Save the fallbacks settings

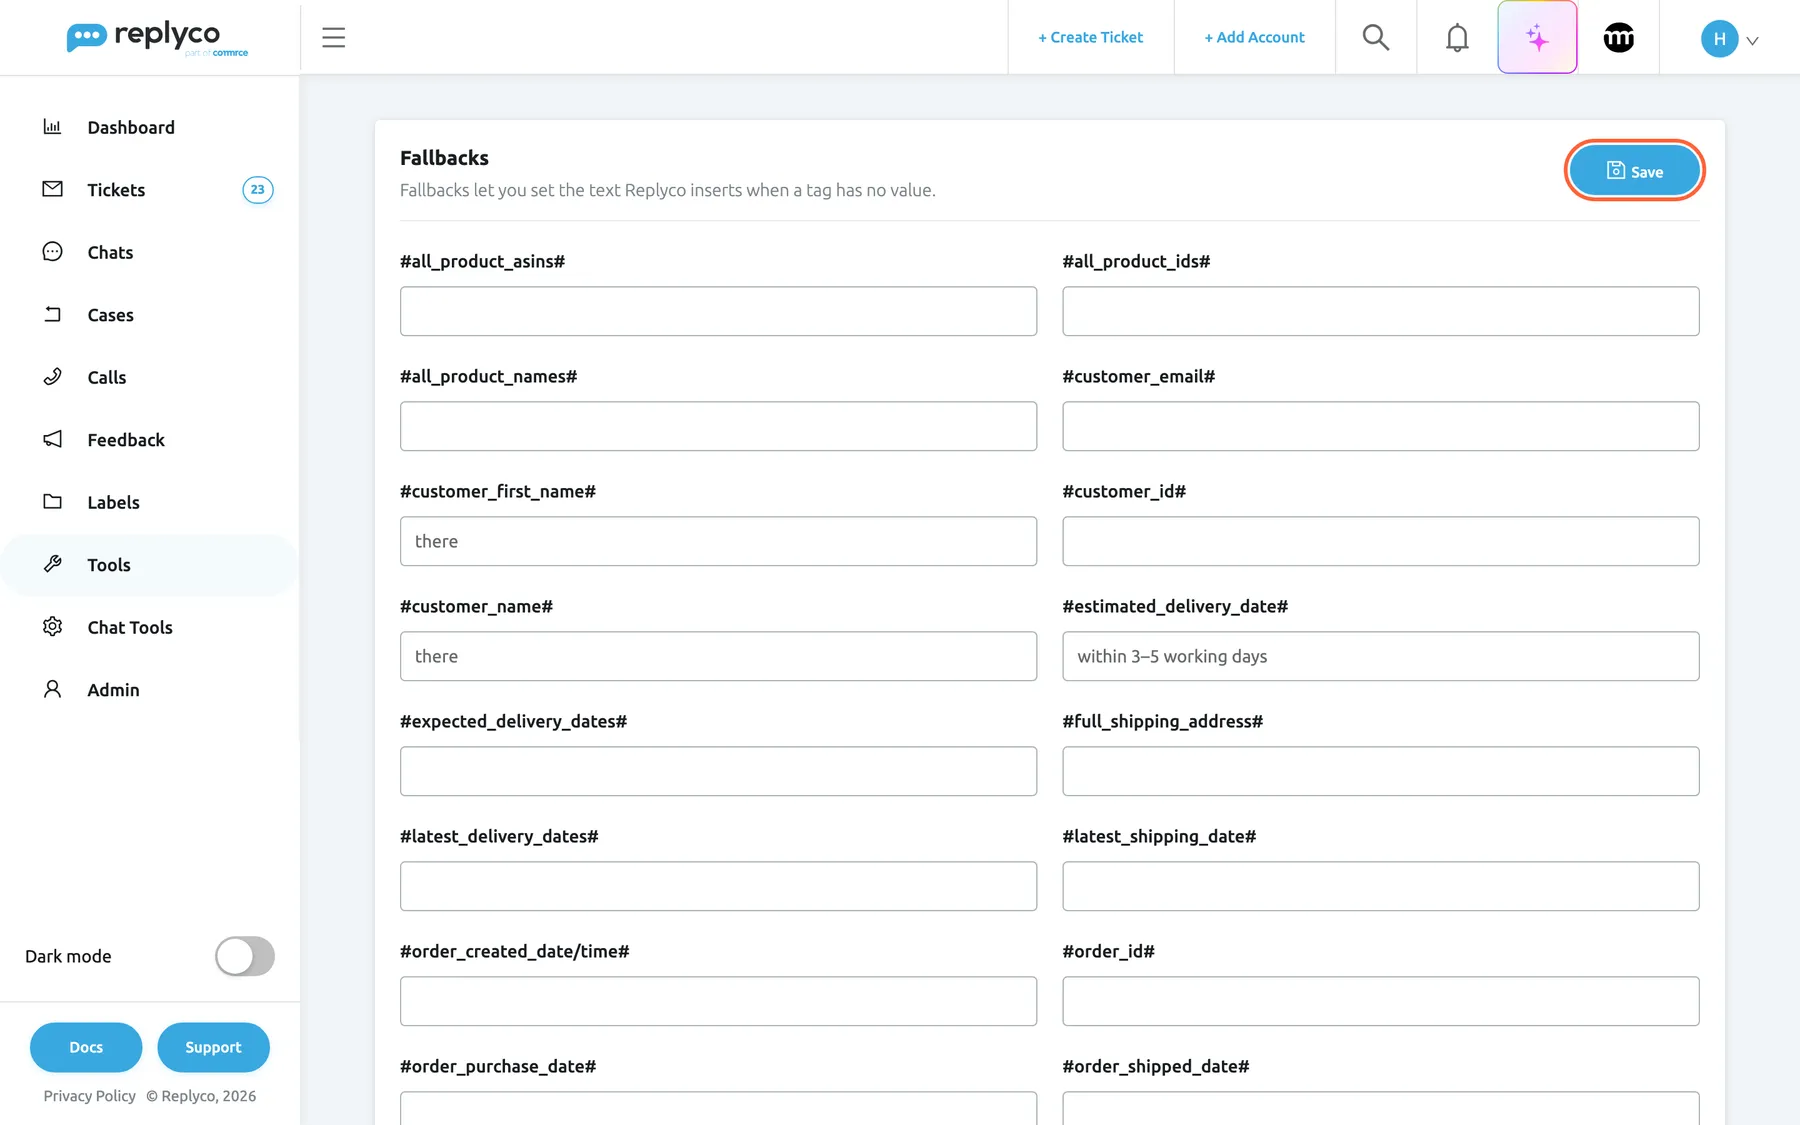[x=1634, y=171]
